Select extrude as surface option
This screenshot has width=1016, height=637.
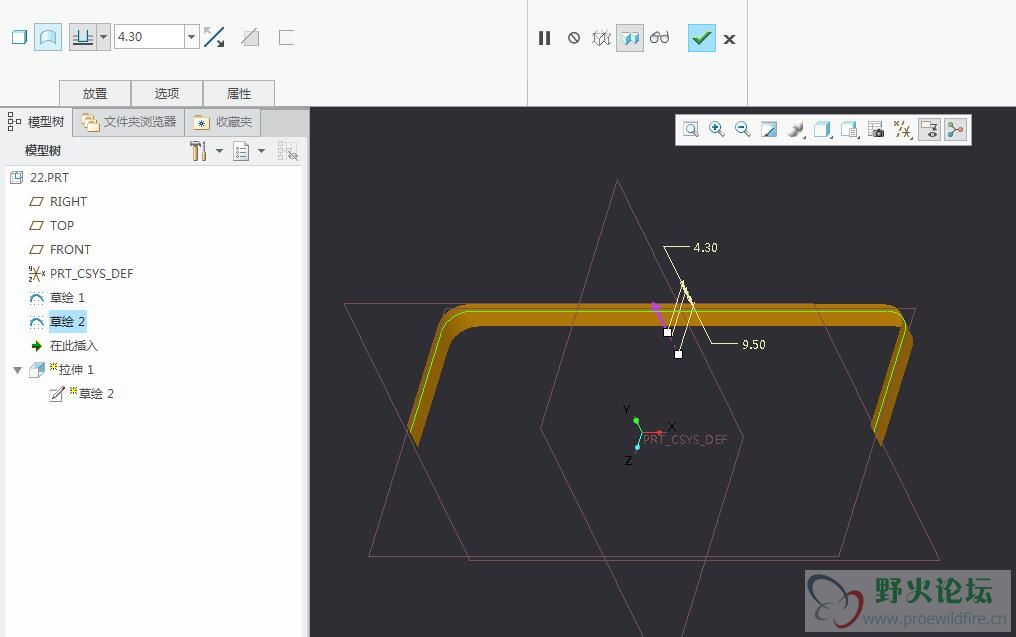[x=47, y=37]
